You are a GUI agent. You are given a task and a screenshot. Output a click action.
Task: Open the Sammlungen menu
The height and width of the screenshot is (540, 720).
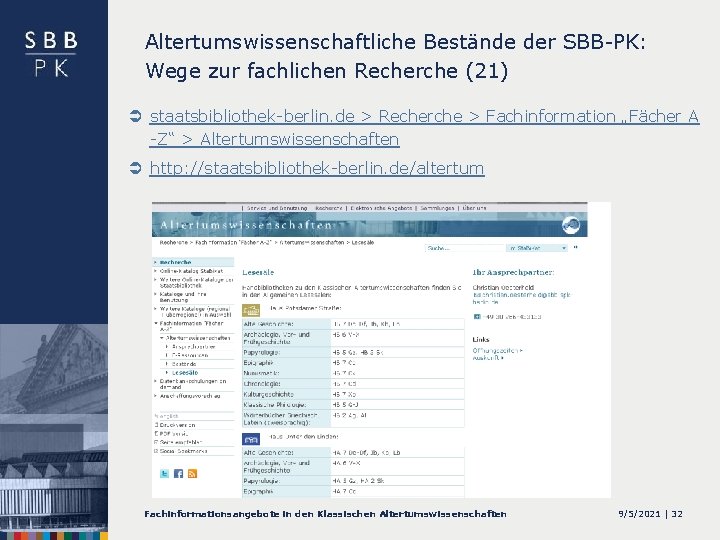(x=437, y=208)
